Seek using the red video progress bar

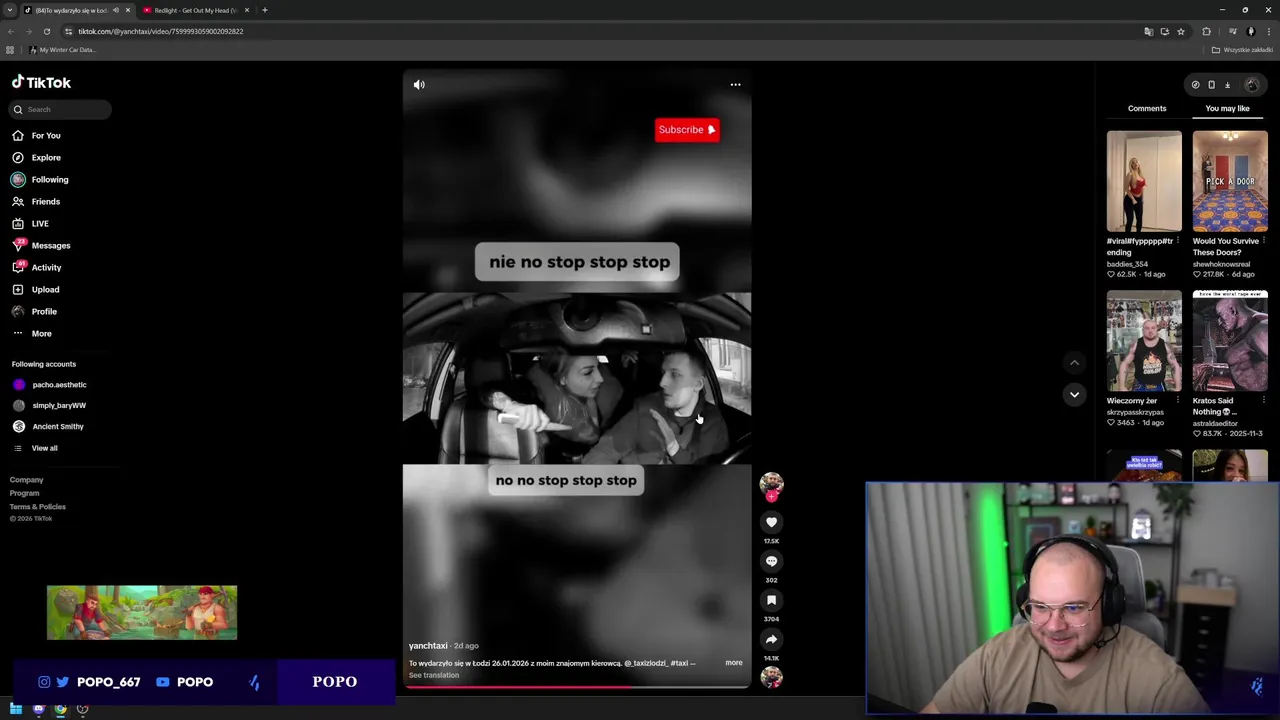[x=577, y=687]
